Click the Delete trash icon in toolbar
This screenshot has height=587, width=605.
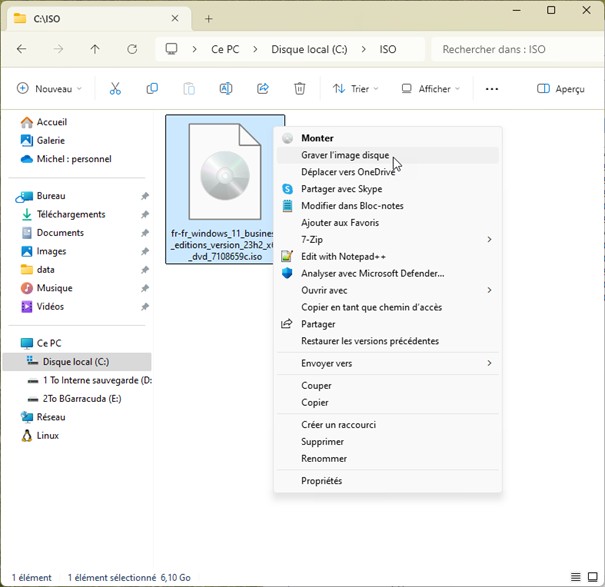(300, 89)
